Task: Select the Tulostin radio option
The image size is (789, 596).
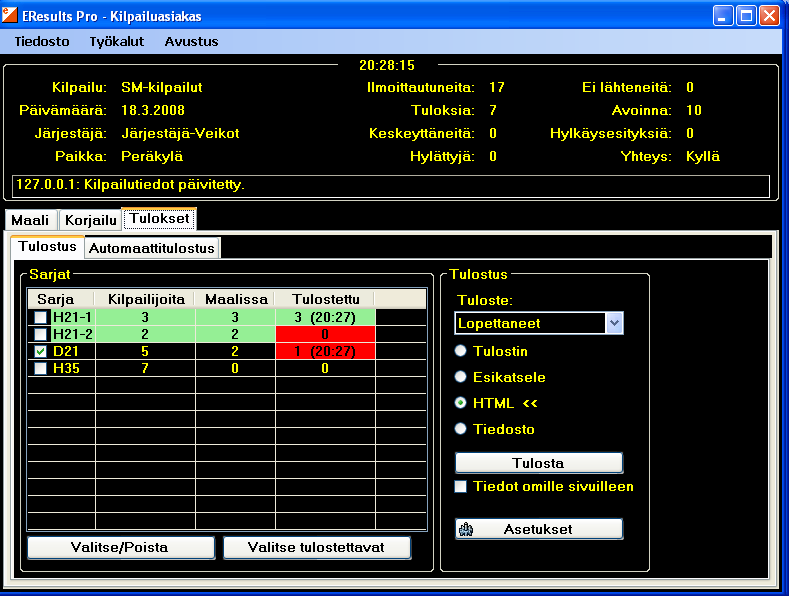Action: click(x=460, y=351)
